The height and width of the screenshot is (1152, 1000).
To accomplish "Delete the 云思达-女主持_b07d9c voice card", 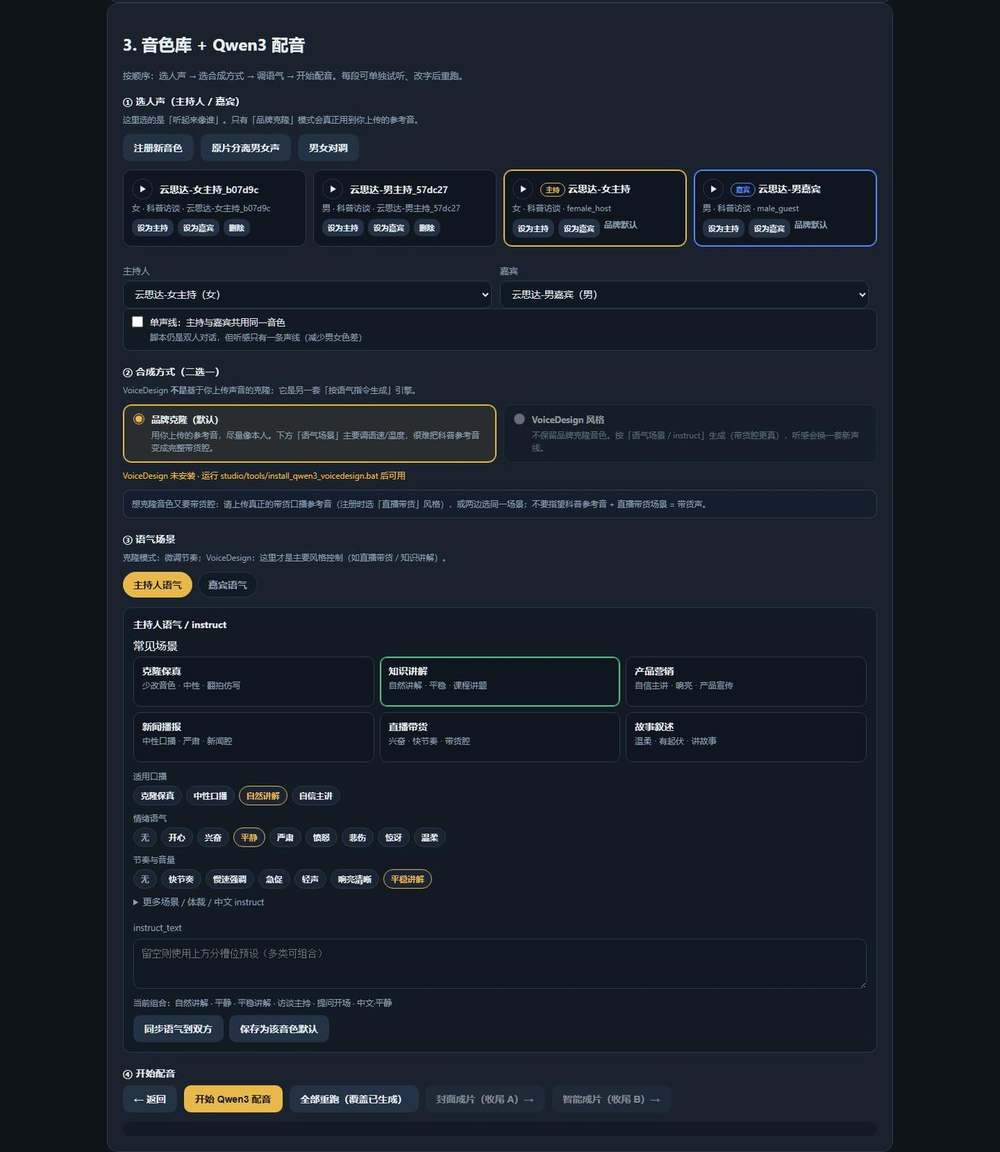I will 237,228.
